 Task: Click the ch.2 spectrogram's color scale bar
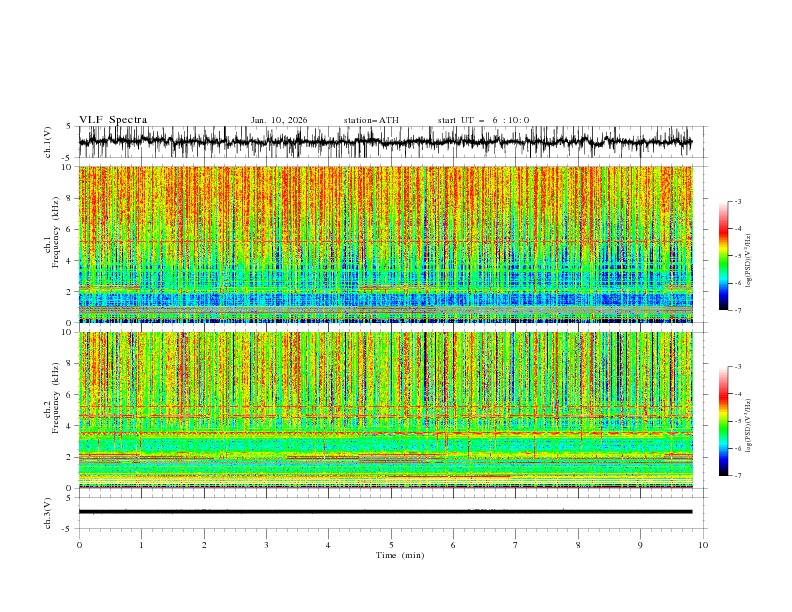click(x=724, y=421)
